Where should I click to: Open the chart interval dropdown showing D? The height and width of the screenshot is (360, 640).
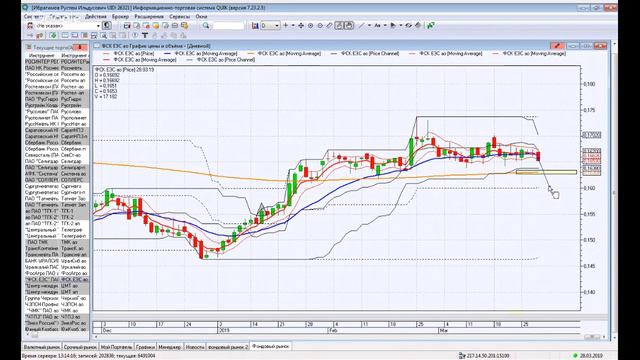tap(277, 26)
